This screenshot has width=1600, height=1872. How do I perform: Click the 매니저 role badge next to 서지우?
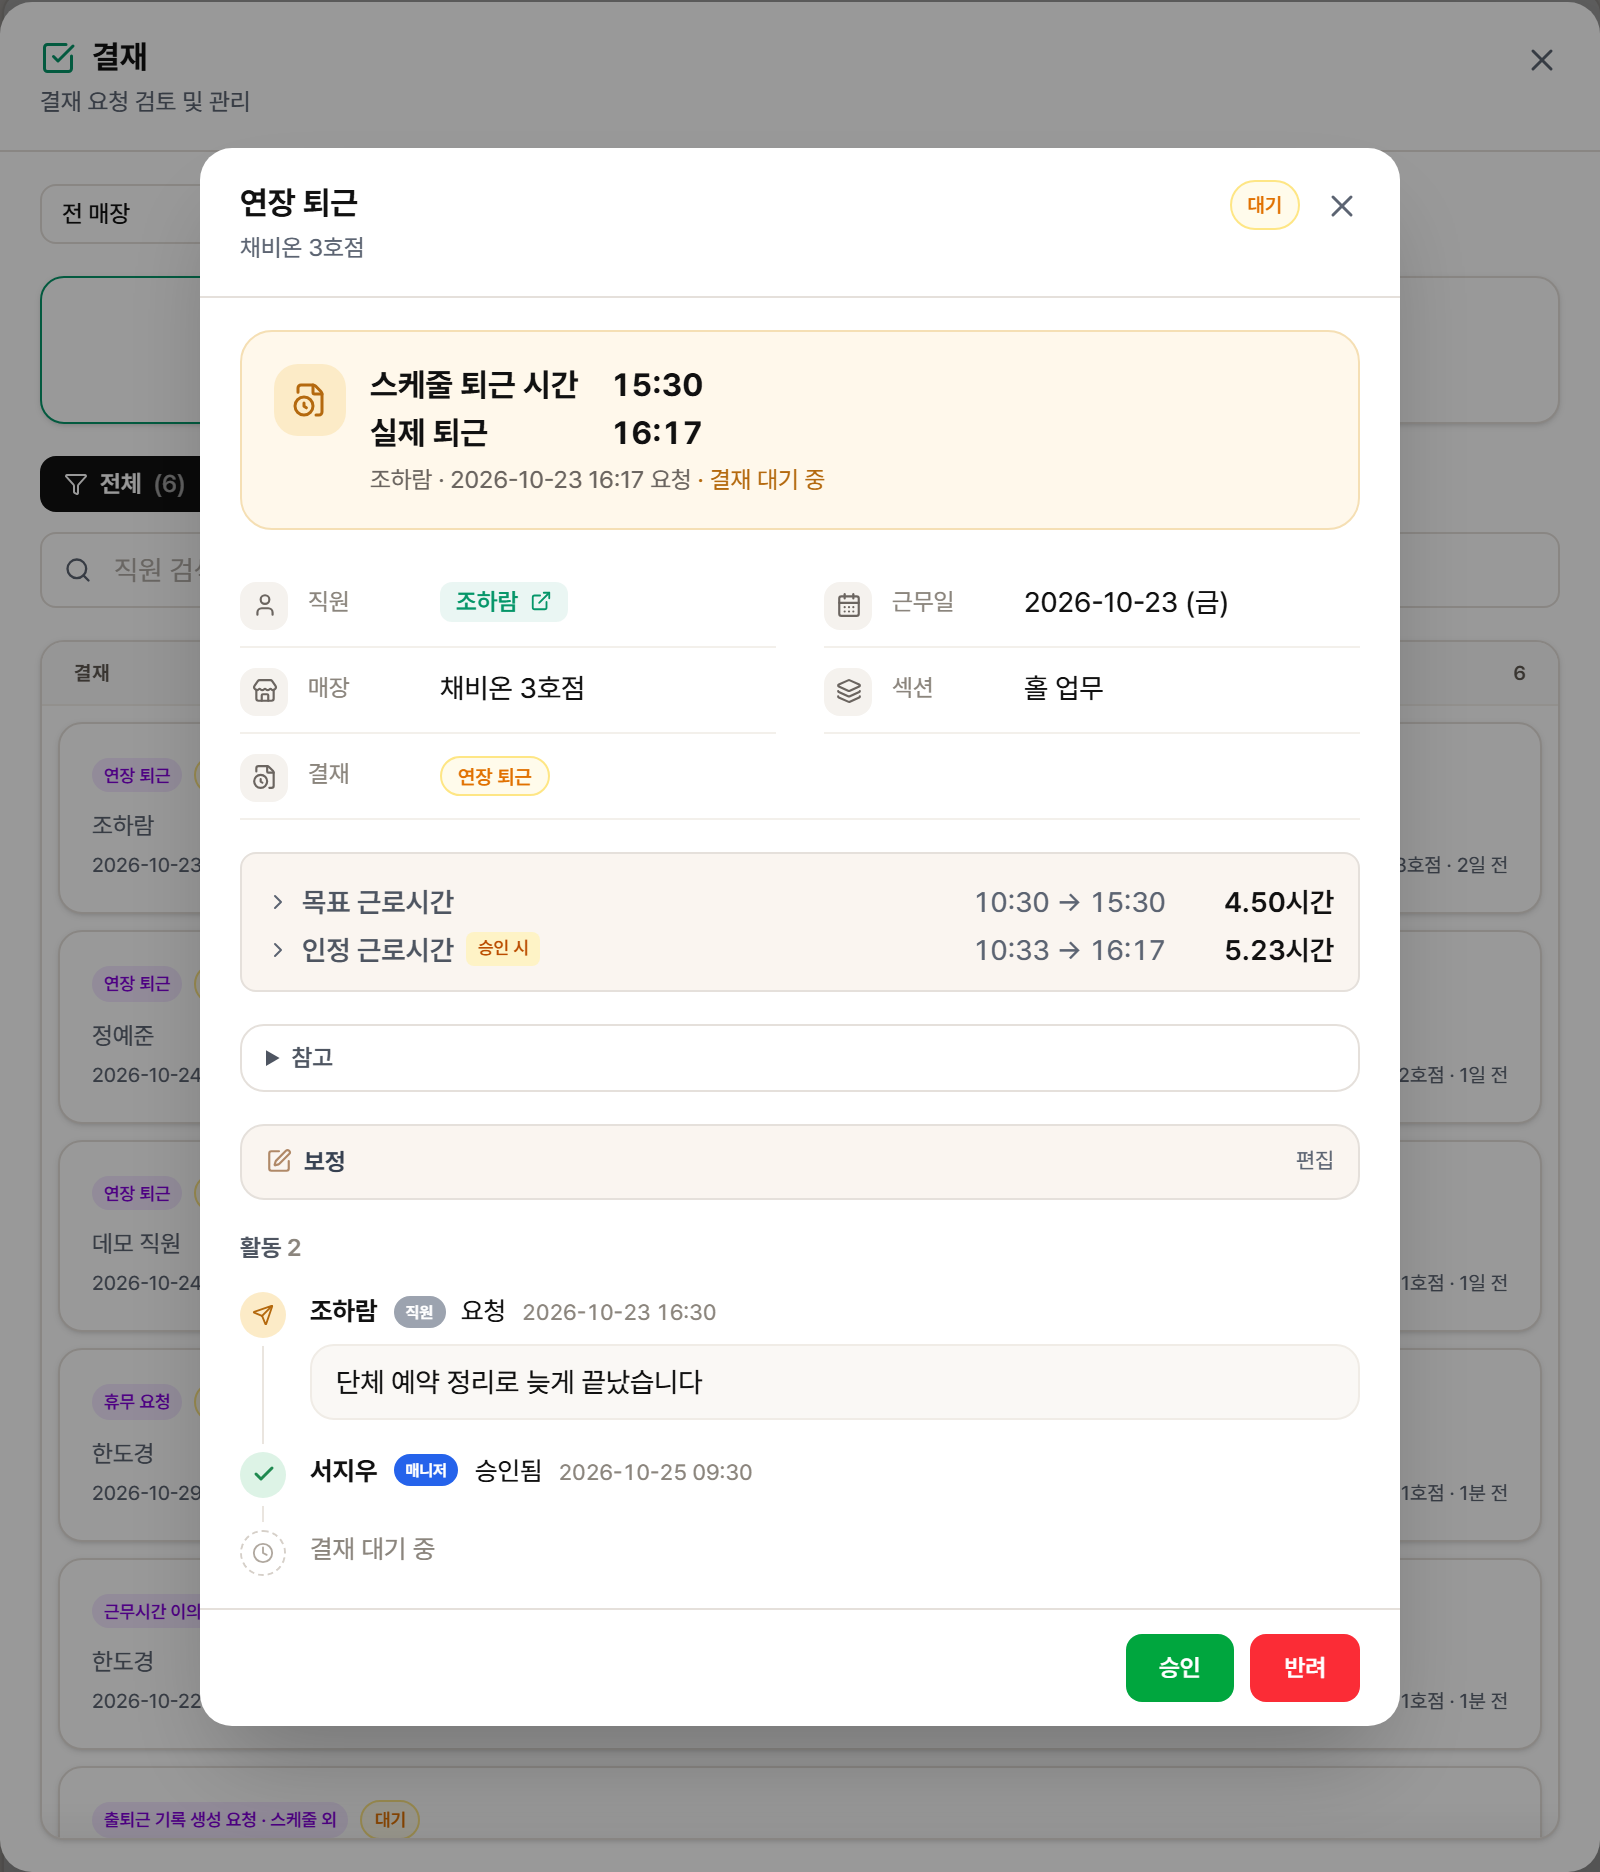click(x=426, y=1470)
